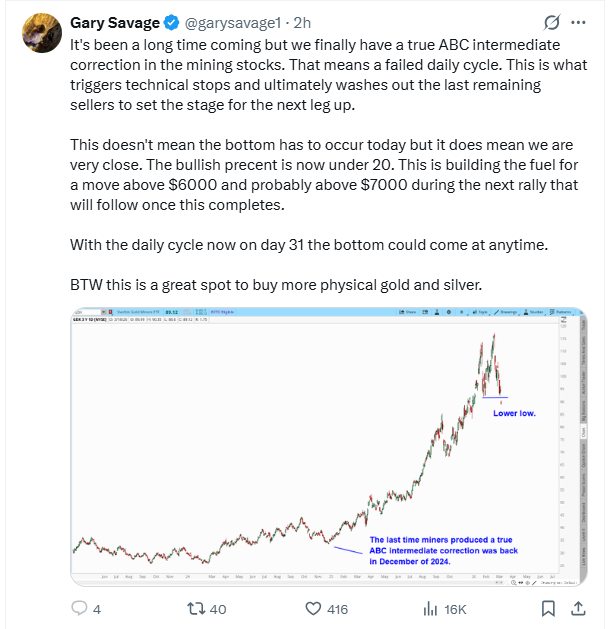Bookmark this post
This screenshot has width=610, height=629.
pos(548,607)
